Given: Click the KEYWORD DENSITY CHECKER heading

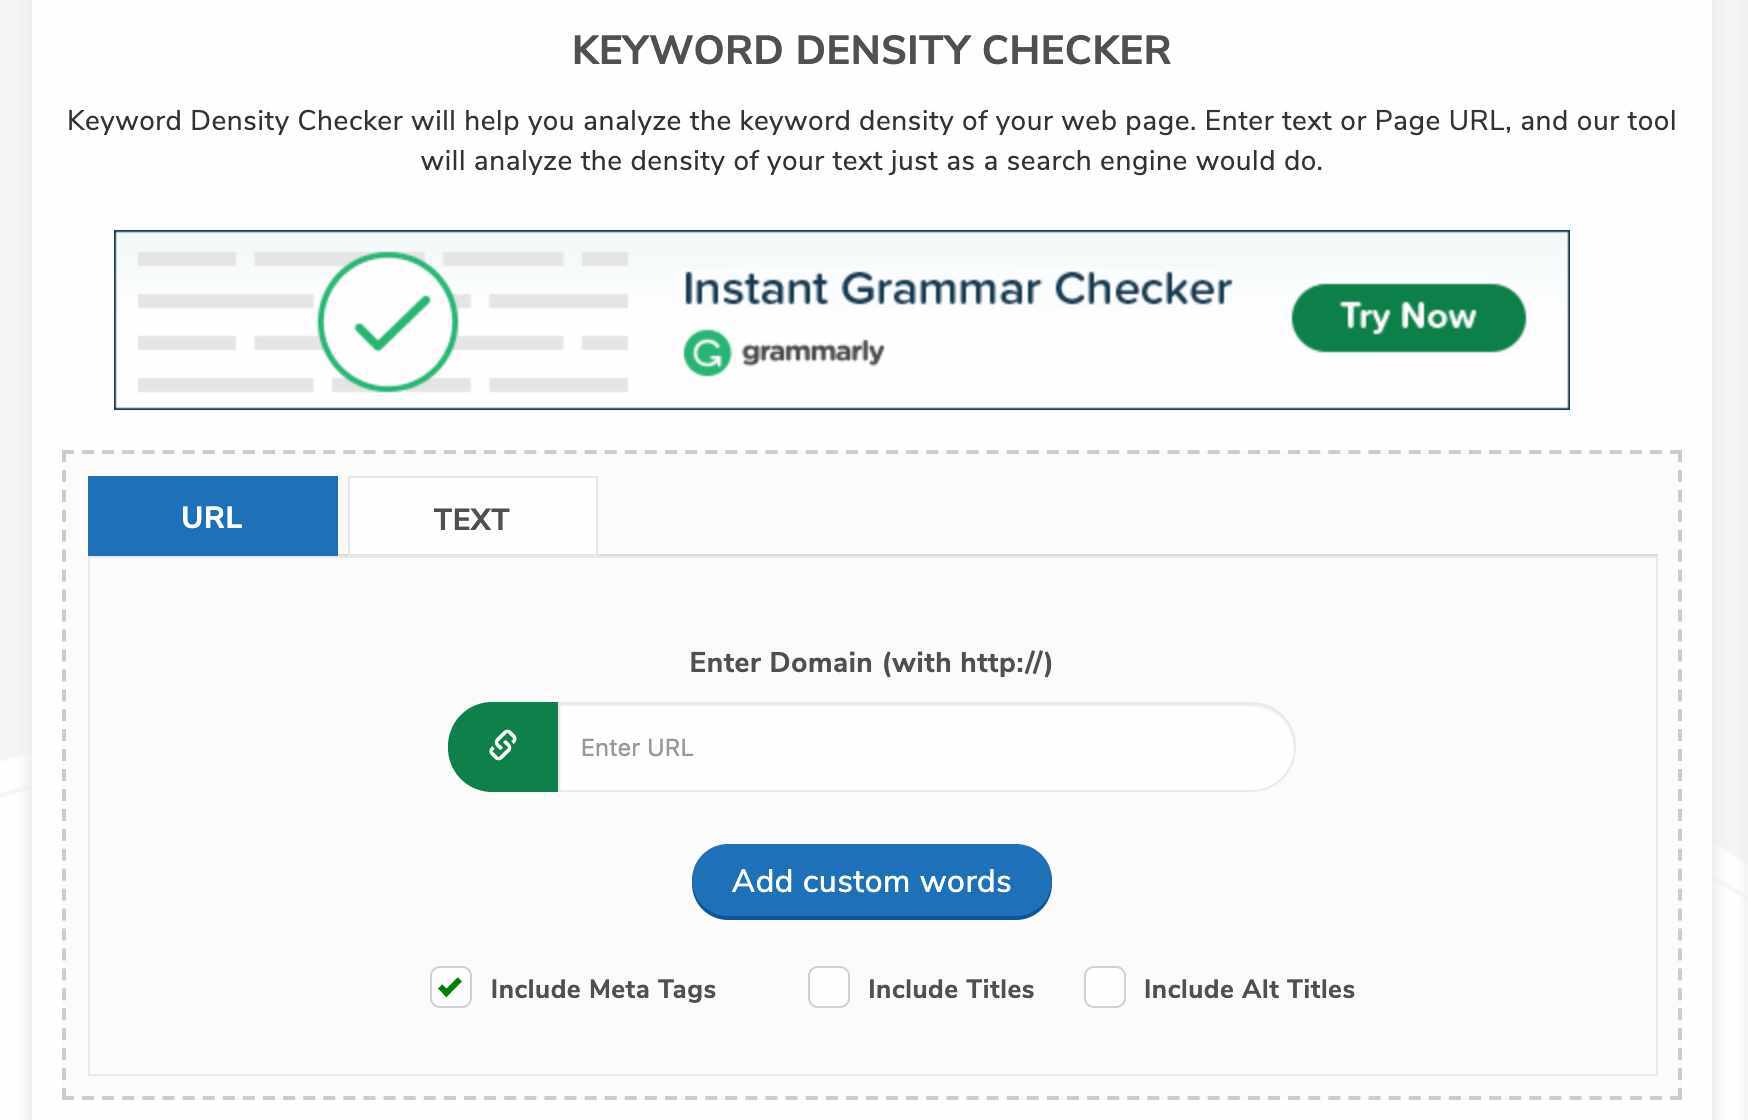Looking at the screenshot, I should 872,50.
